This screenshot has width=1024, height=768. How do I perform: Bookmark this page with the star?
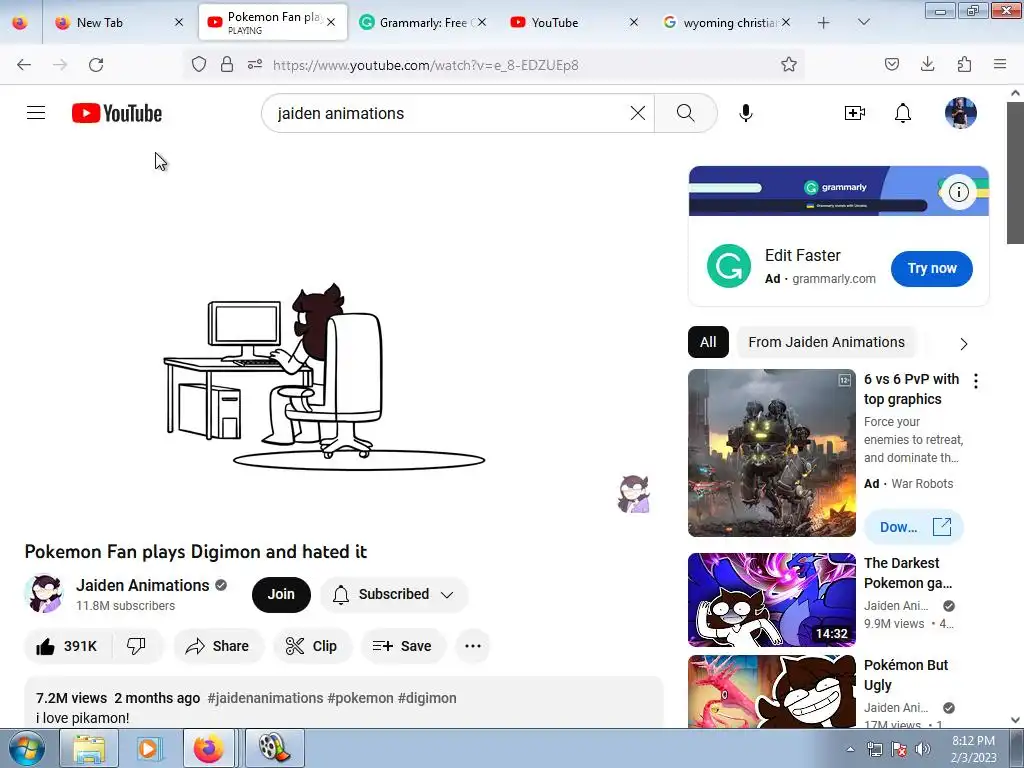click(788, 65)
